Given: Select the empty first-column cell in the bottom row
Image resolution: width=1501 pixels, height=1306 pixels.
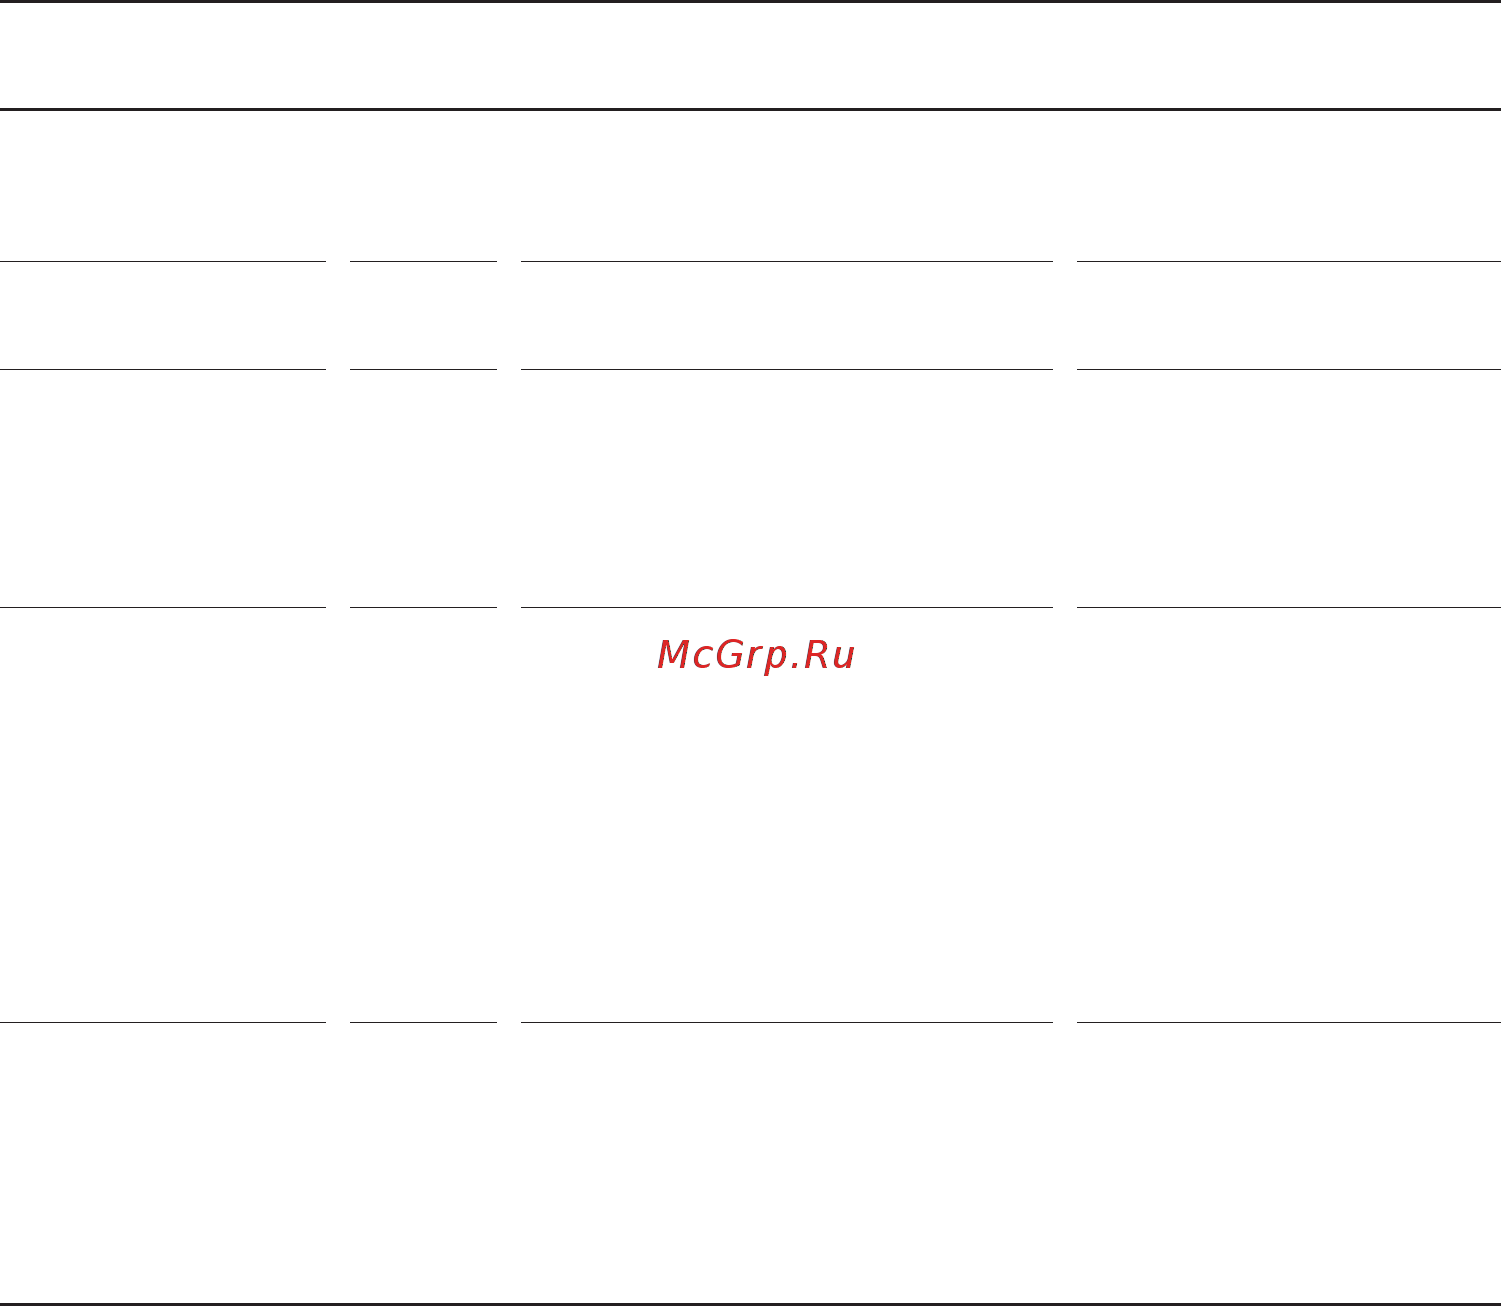Looking at the screenshot, I should tap(163, 1163).
